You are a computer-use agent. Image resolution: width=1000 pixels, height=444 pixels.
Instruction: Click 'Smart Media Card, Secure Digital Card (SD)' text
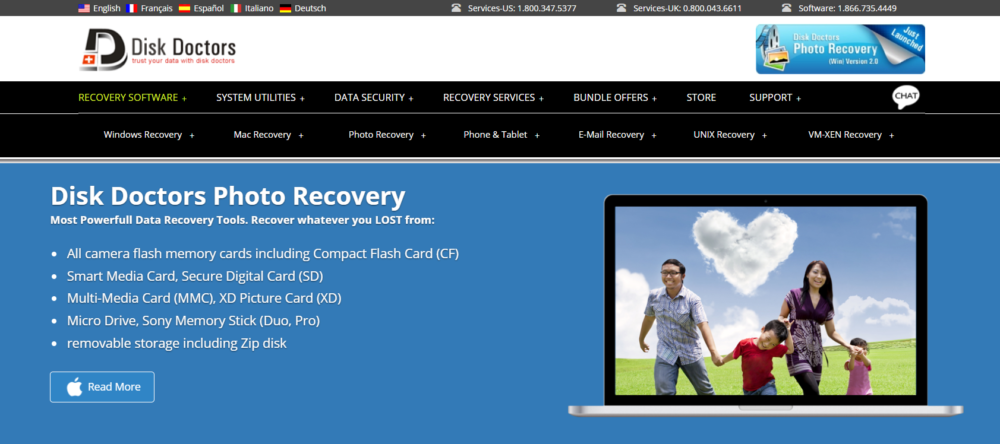click(195, 276)
